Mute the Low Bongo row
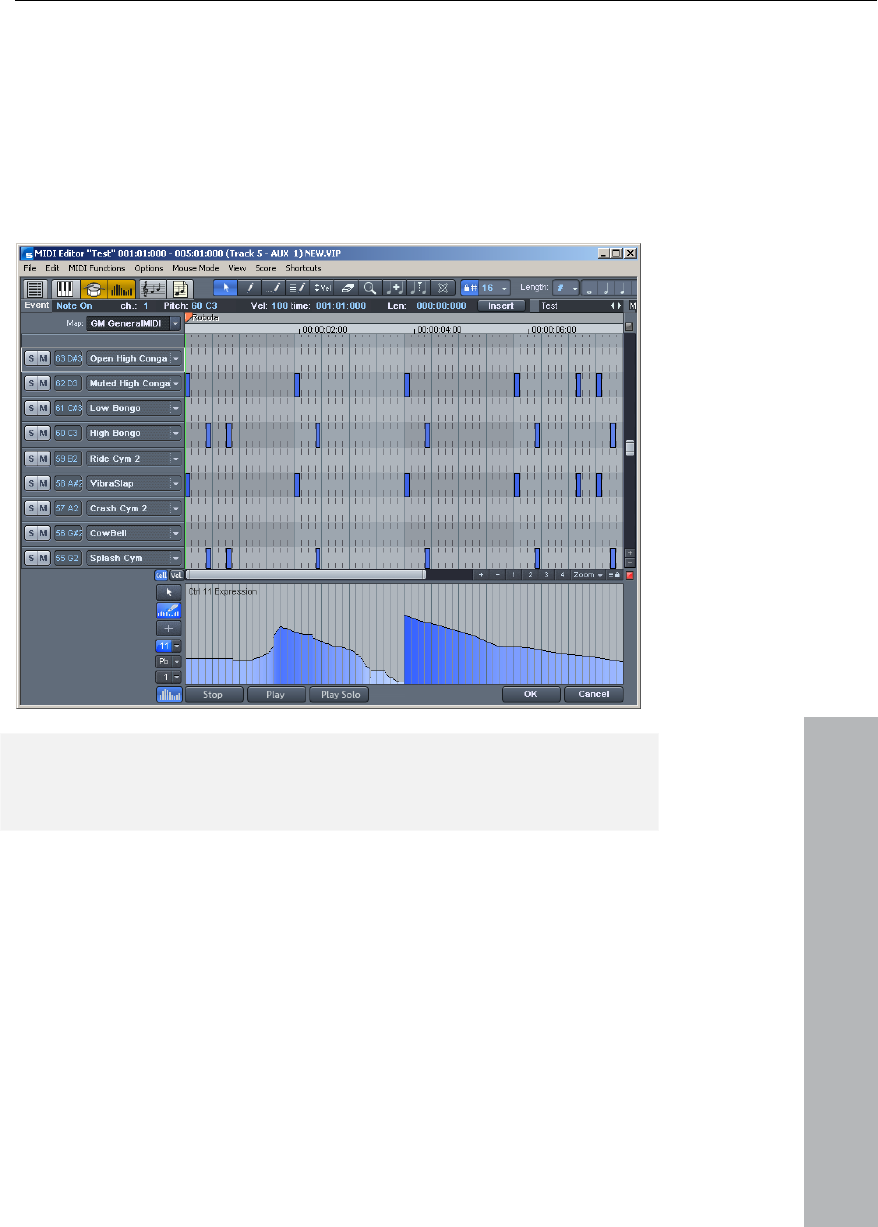Image resolution: width=878 pixels, height=1227 pixels. (43, 408)
